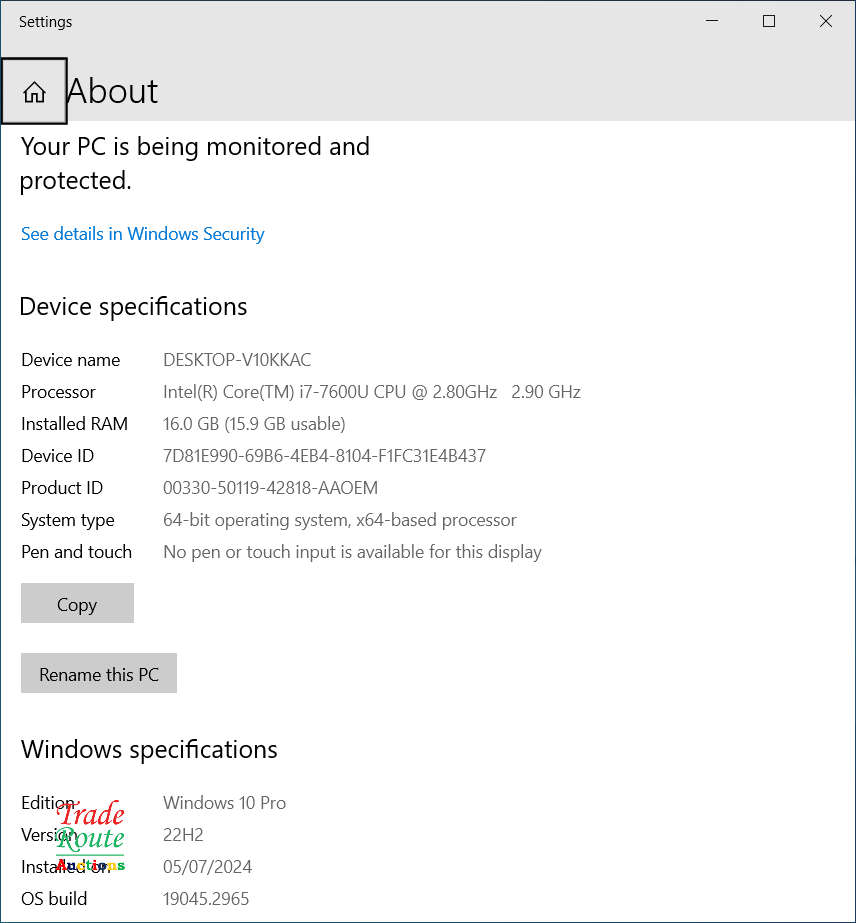
Task: Click the Device ID value starting 7D81E990
Action: (x=324, y=456)
